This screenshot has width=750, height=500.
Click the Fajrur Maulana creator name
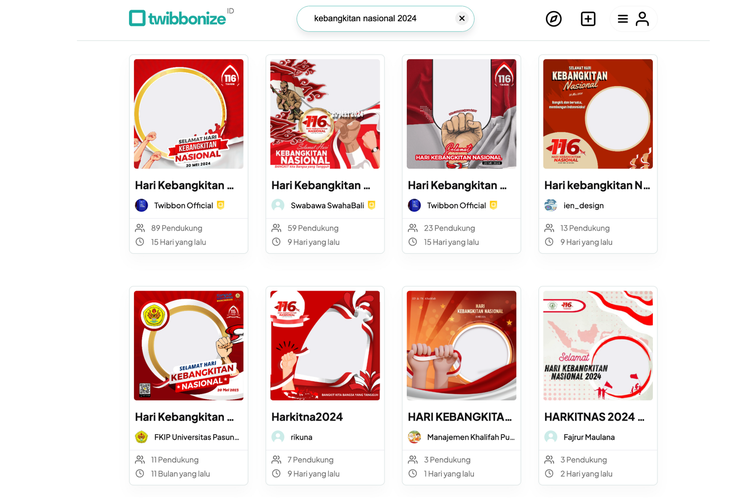point(589,437)
